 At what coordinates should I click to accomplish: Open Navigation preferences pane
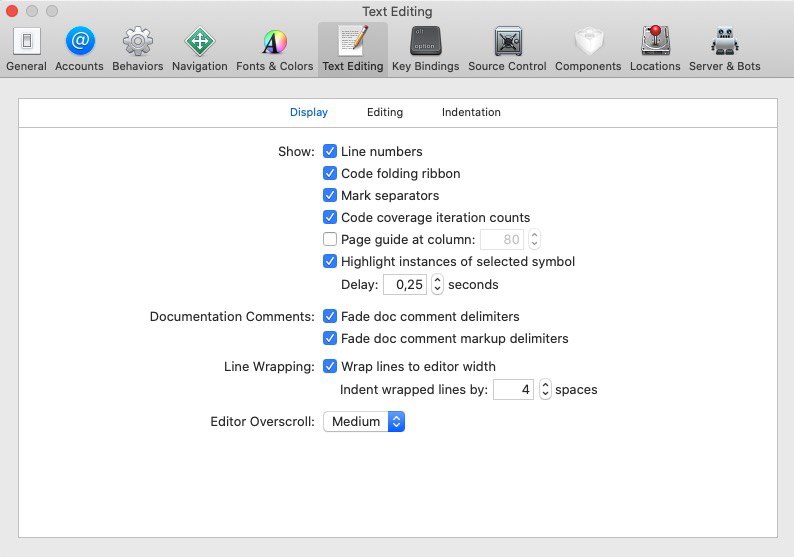point(200,50)
